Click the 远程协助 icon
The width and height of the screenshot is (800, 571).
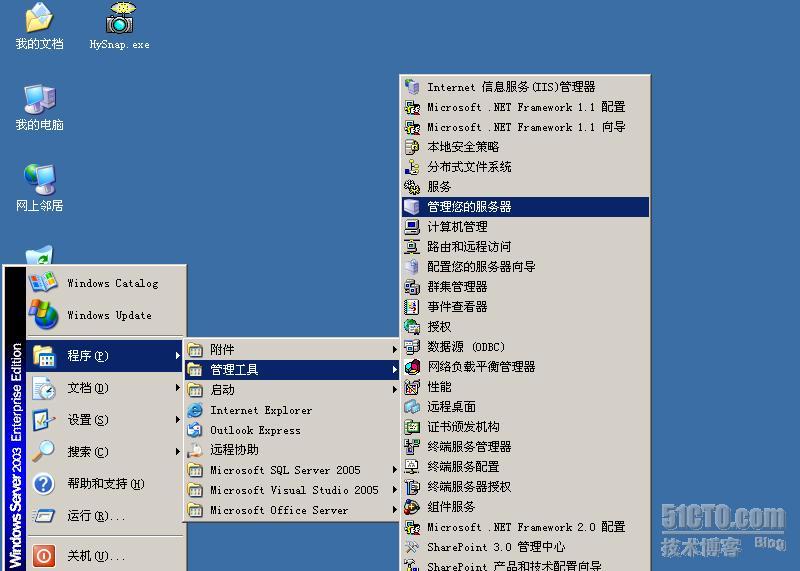[x=194, y=450]
